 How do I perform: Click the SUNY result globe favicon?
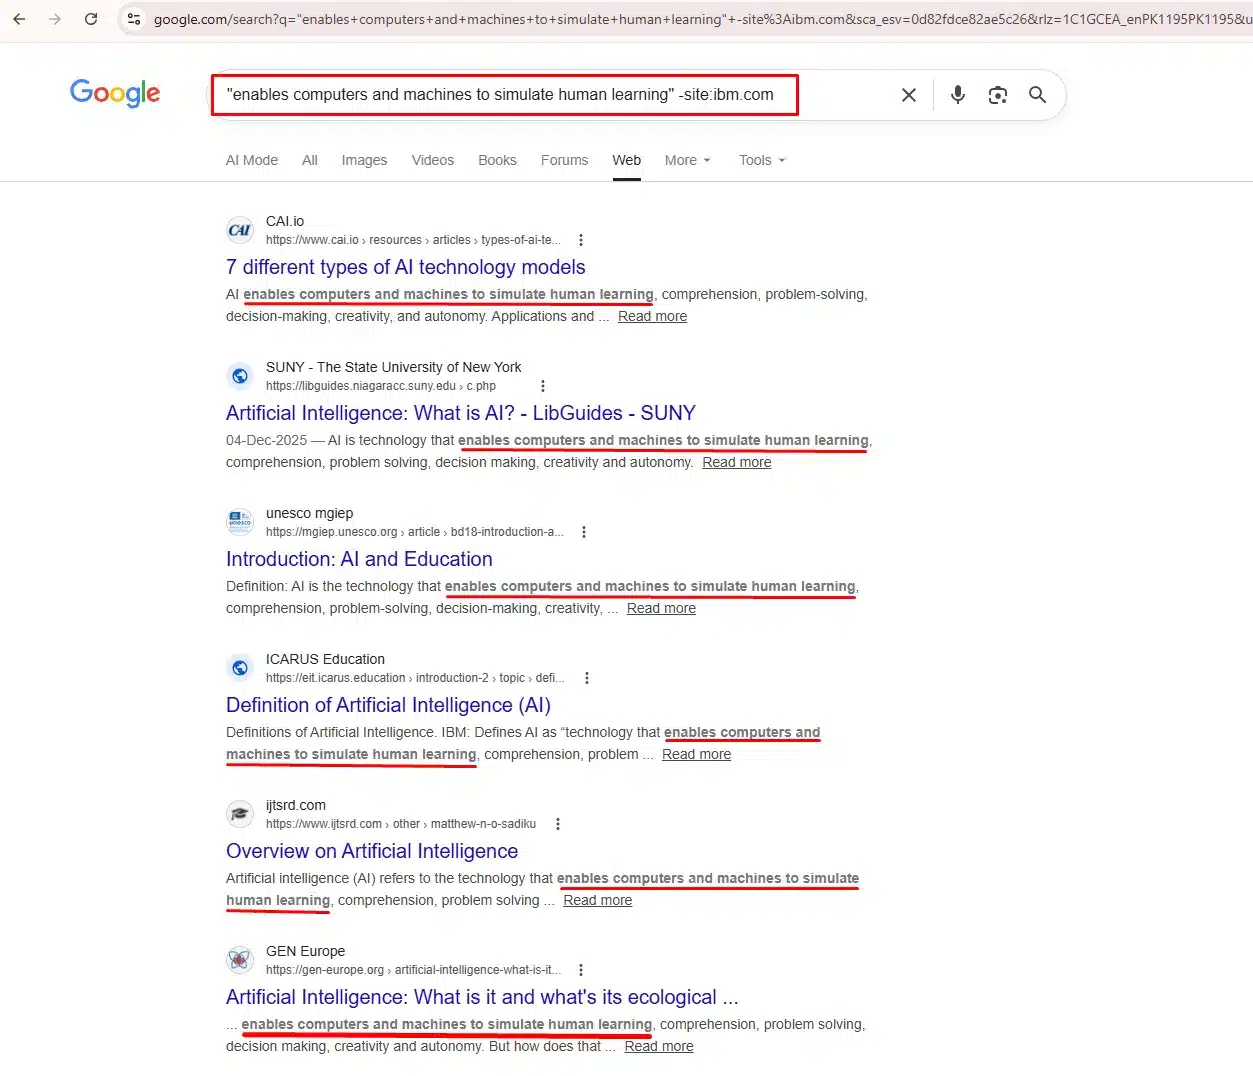(240, 376)
